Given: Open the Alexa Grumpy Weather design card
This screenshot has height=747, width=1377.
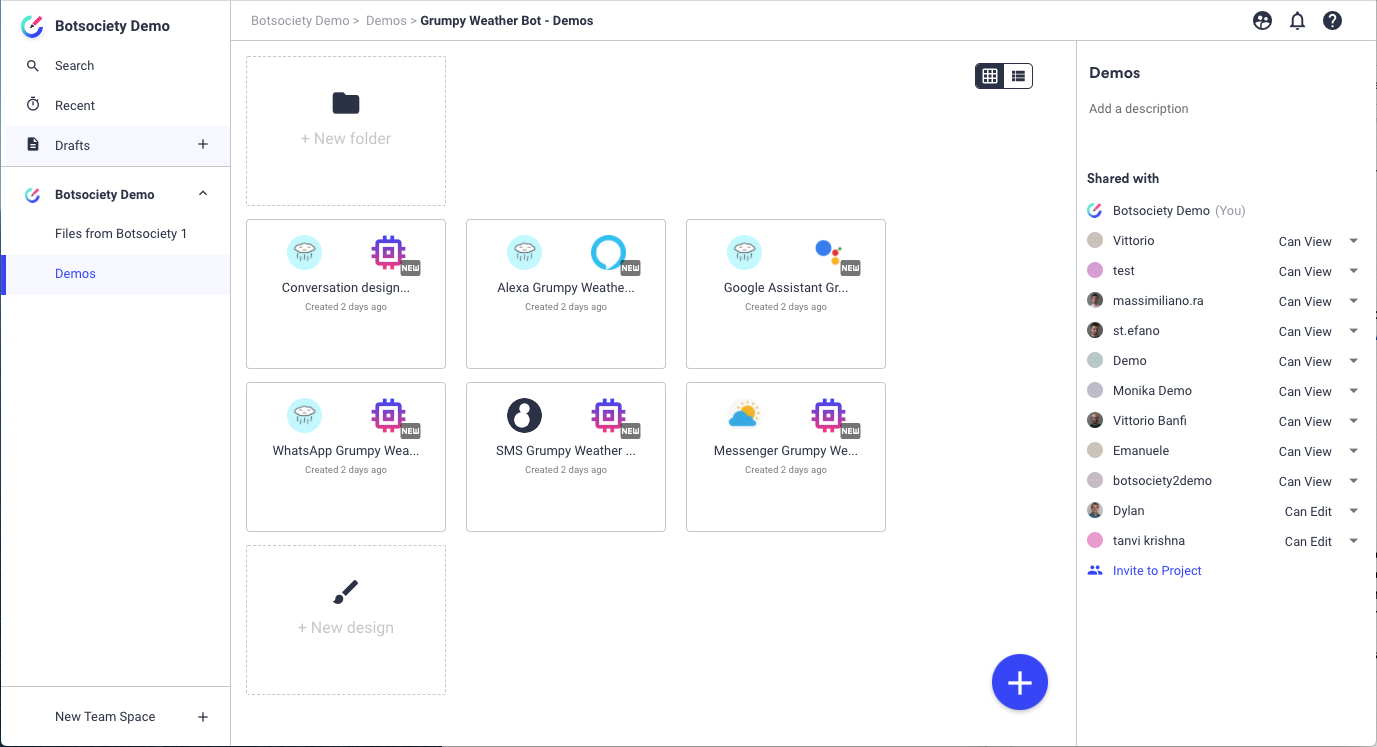Looking at the screenshot, I should (566, 294).
